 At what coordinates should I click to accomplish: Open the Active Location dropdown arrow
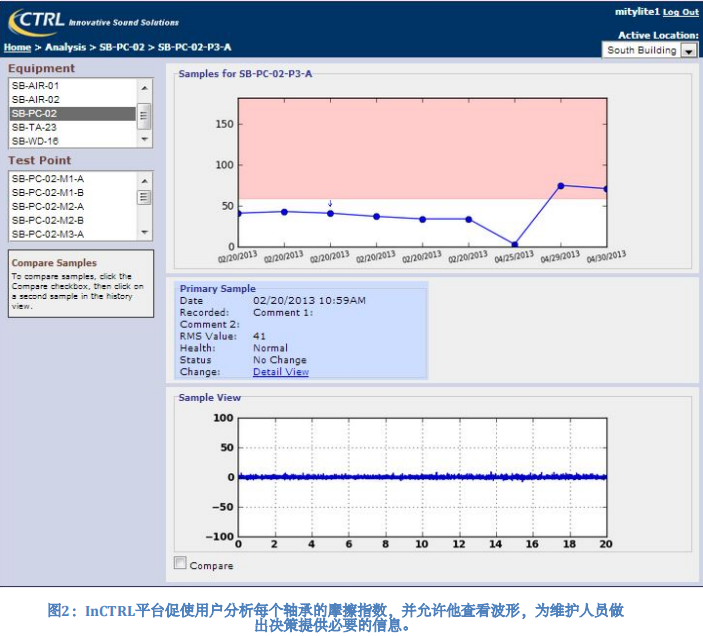click(689, 50)
